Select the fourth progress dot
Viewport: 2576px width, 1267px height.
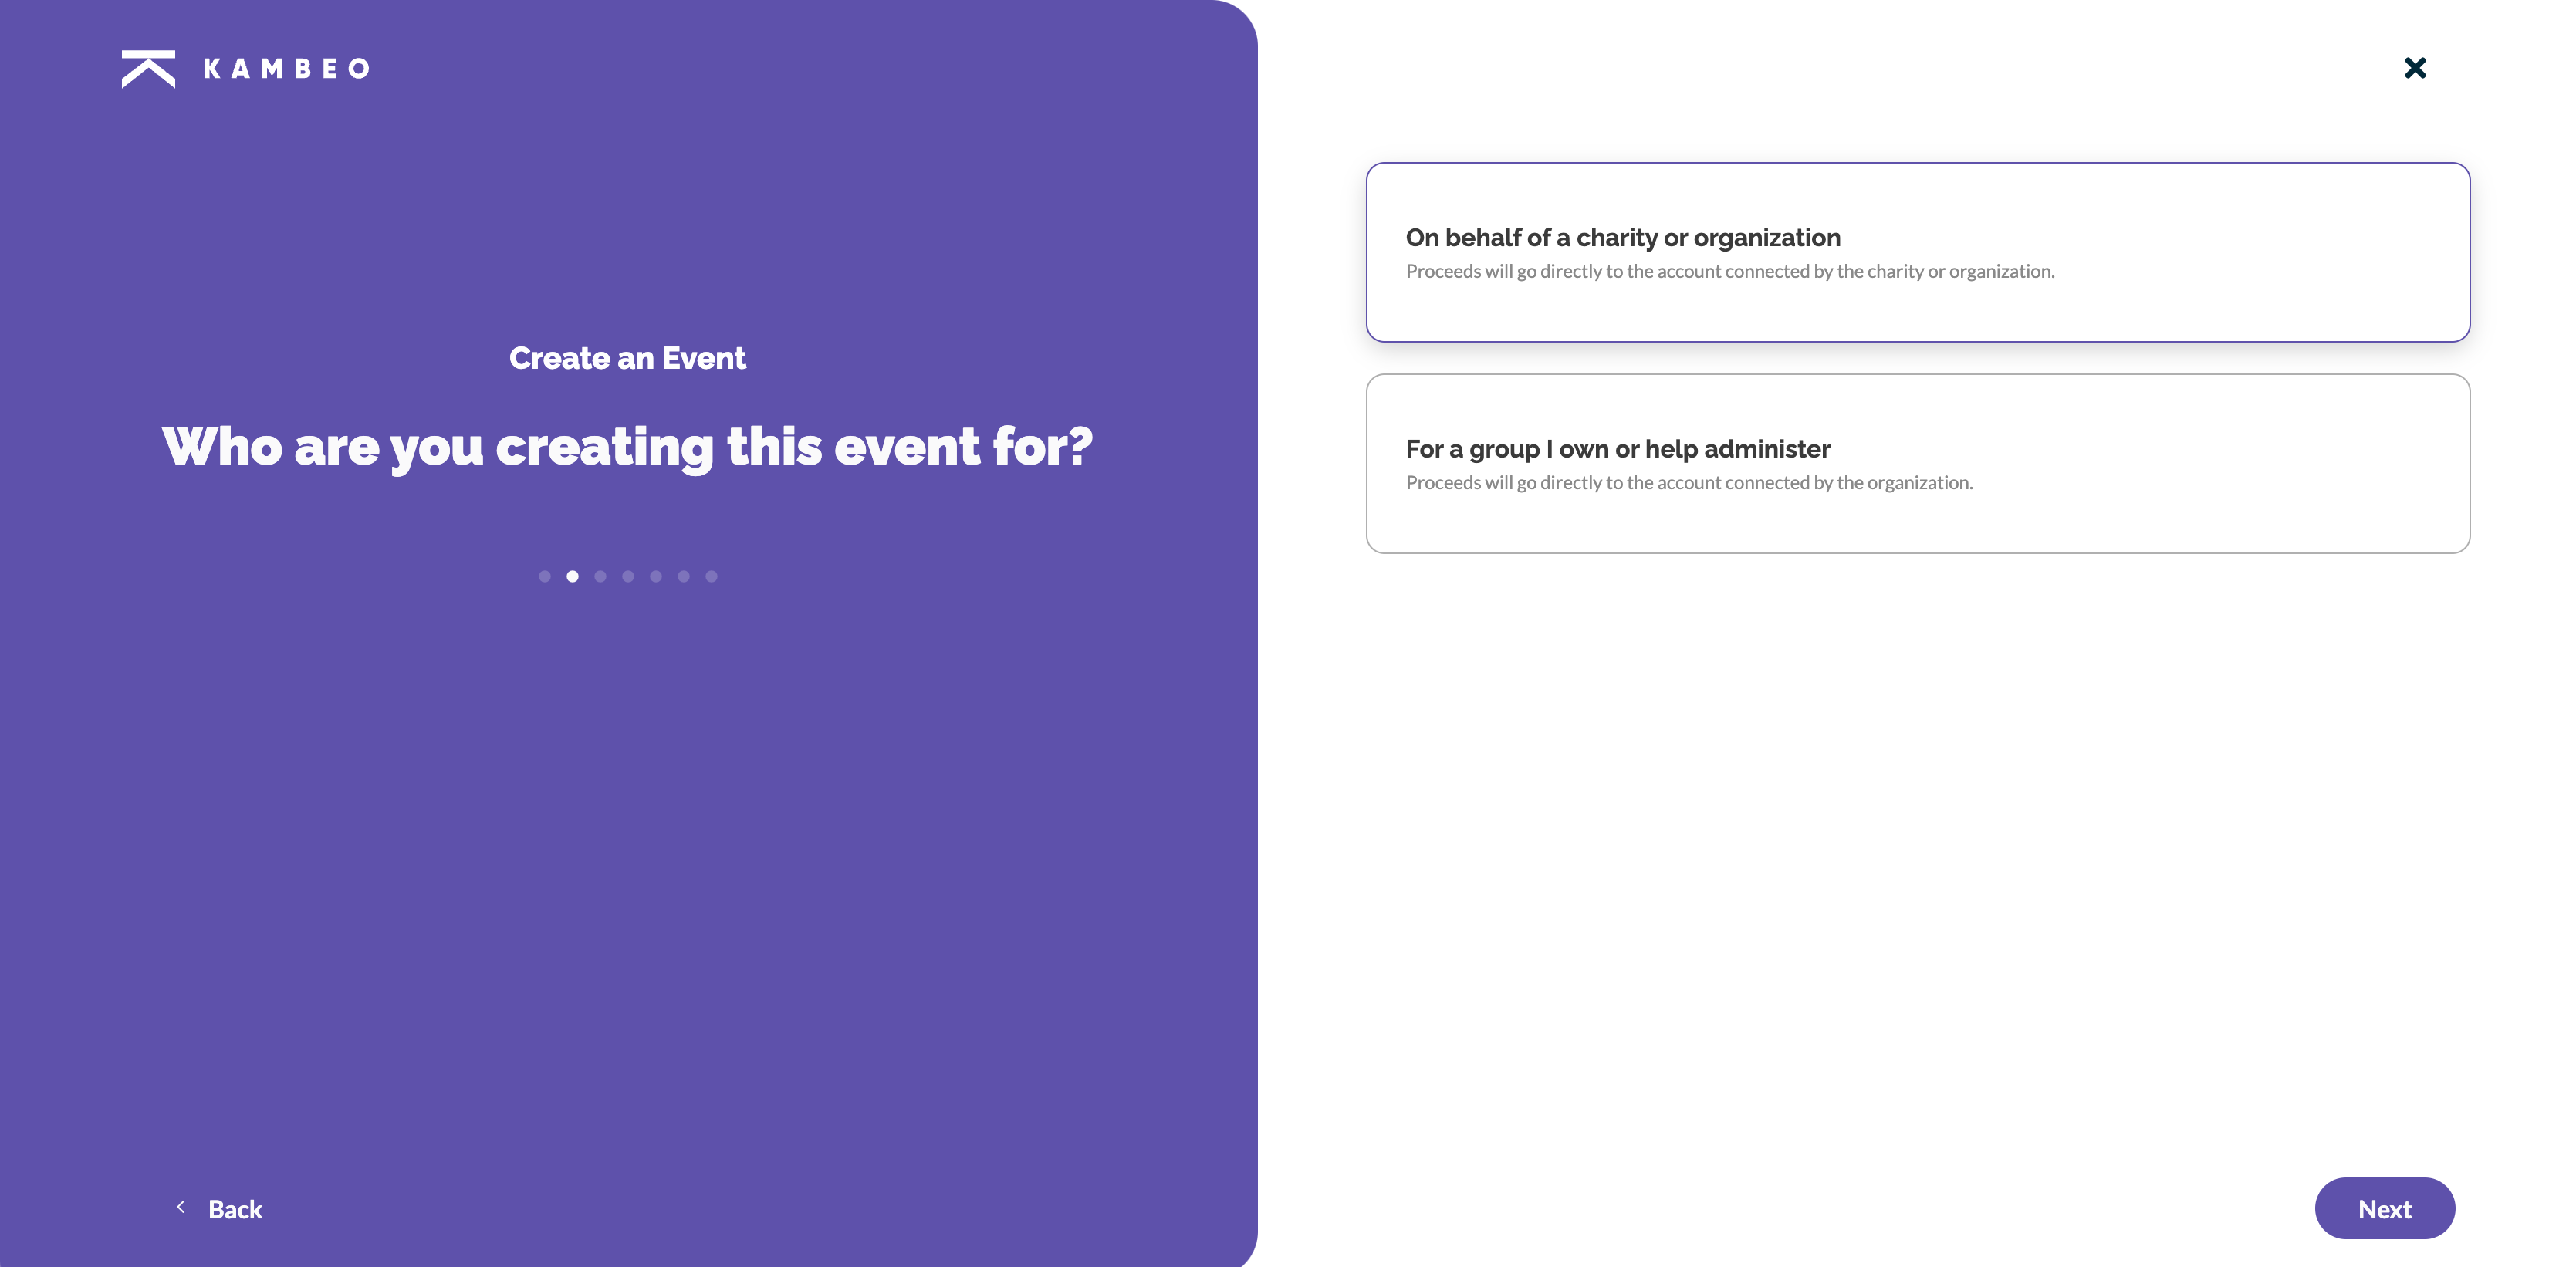click(628, 576)
